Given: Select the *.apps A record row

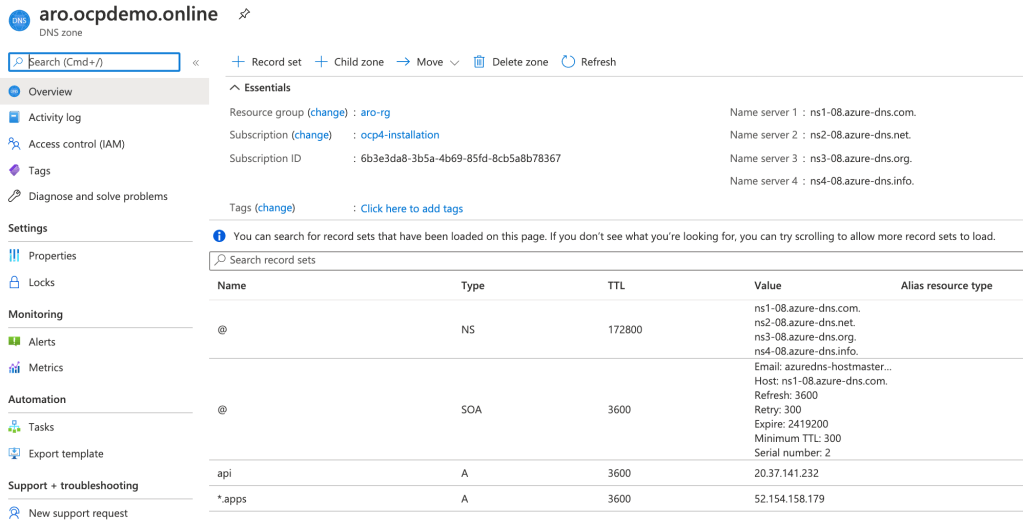Looking at the screenshot, I should pyautogui.click(x=614, y=498).
